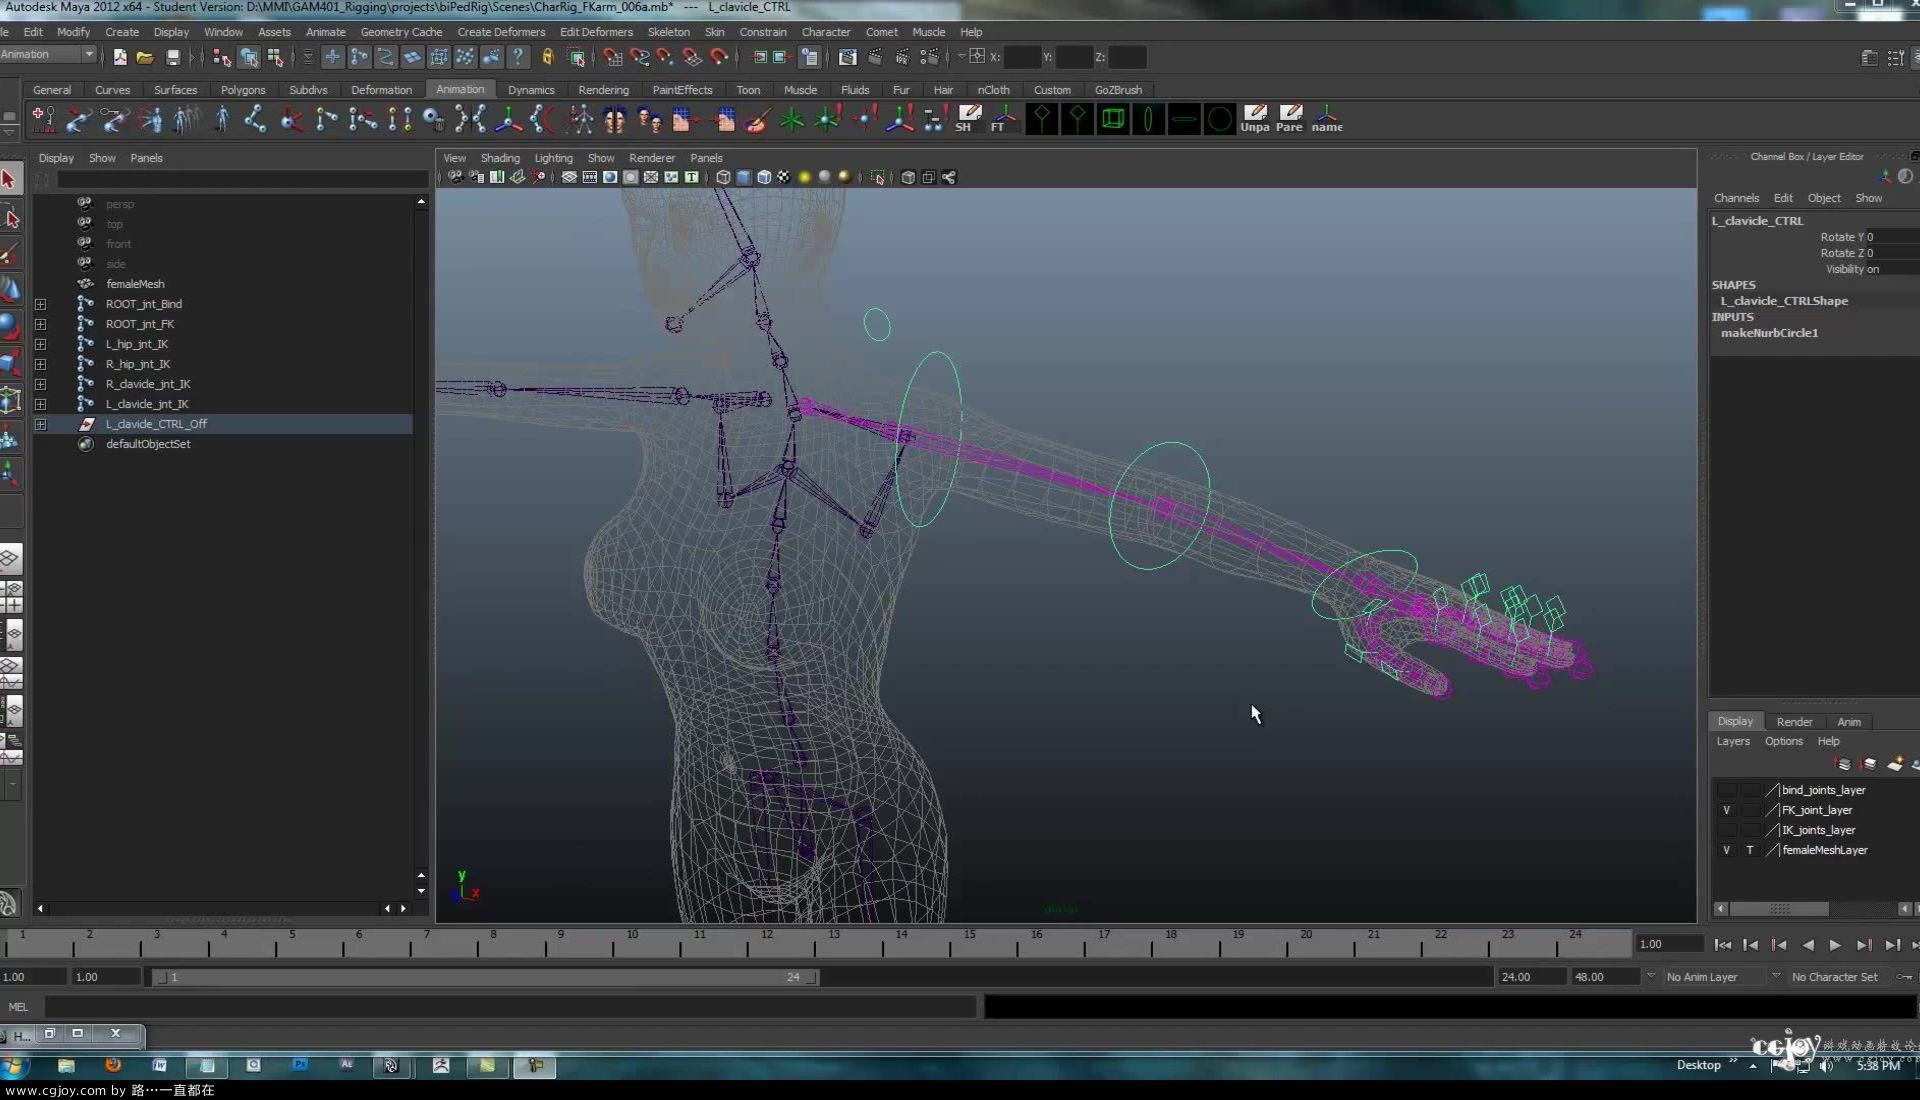Expand R_clavicle_int_IK node
This screenshot has height=1100, width=1920.
click(x=40, y=384)
